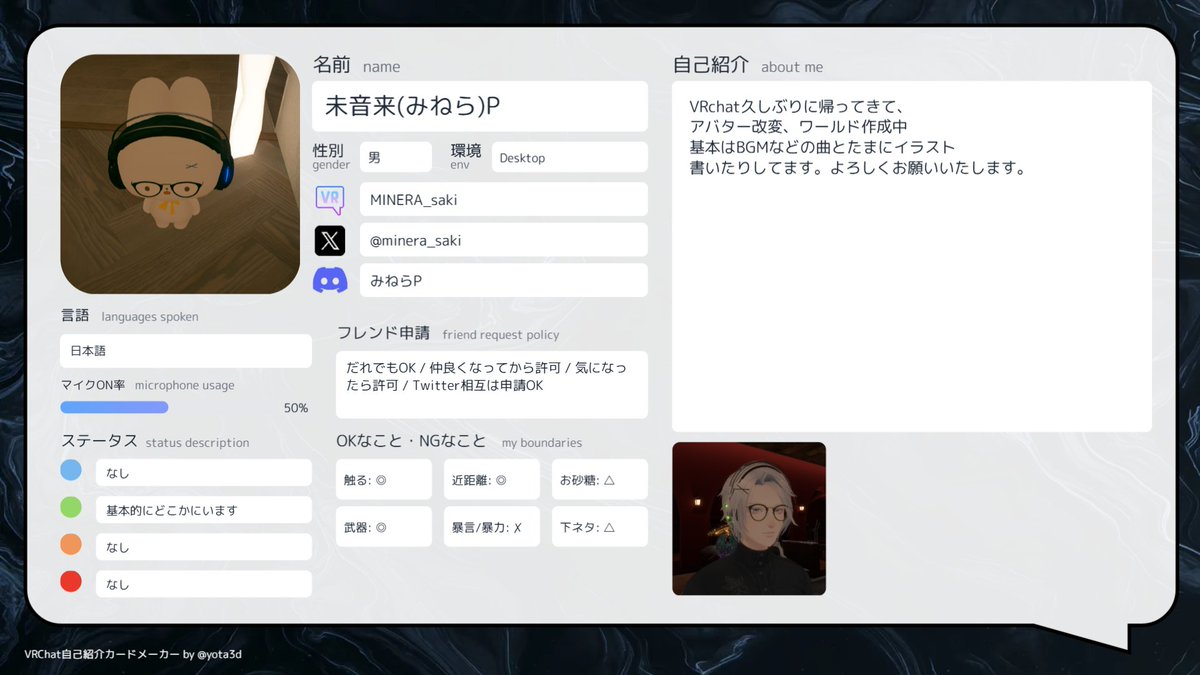Click the 名前 name heading
The width and height of the screenshot is (1200, 675).
pyautogui.click(x=357, y=65)
